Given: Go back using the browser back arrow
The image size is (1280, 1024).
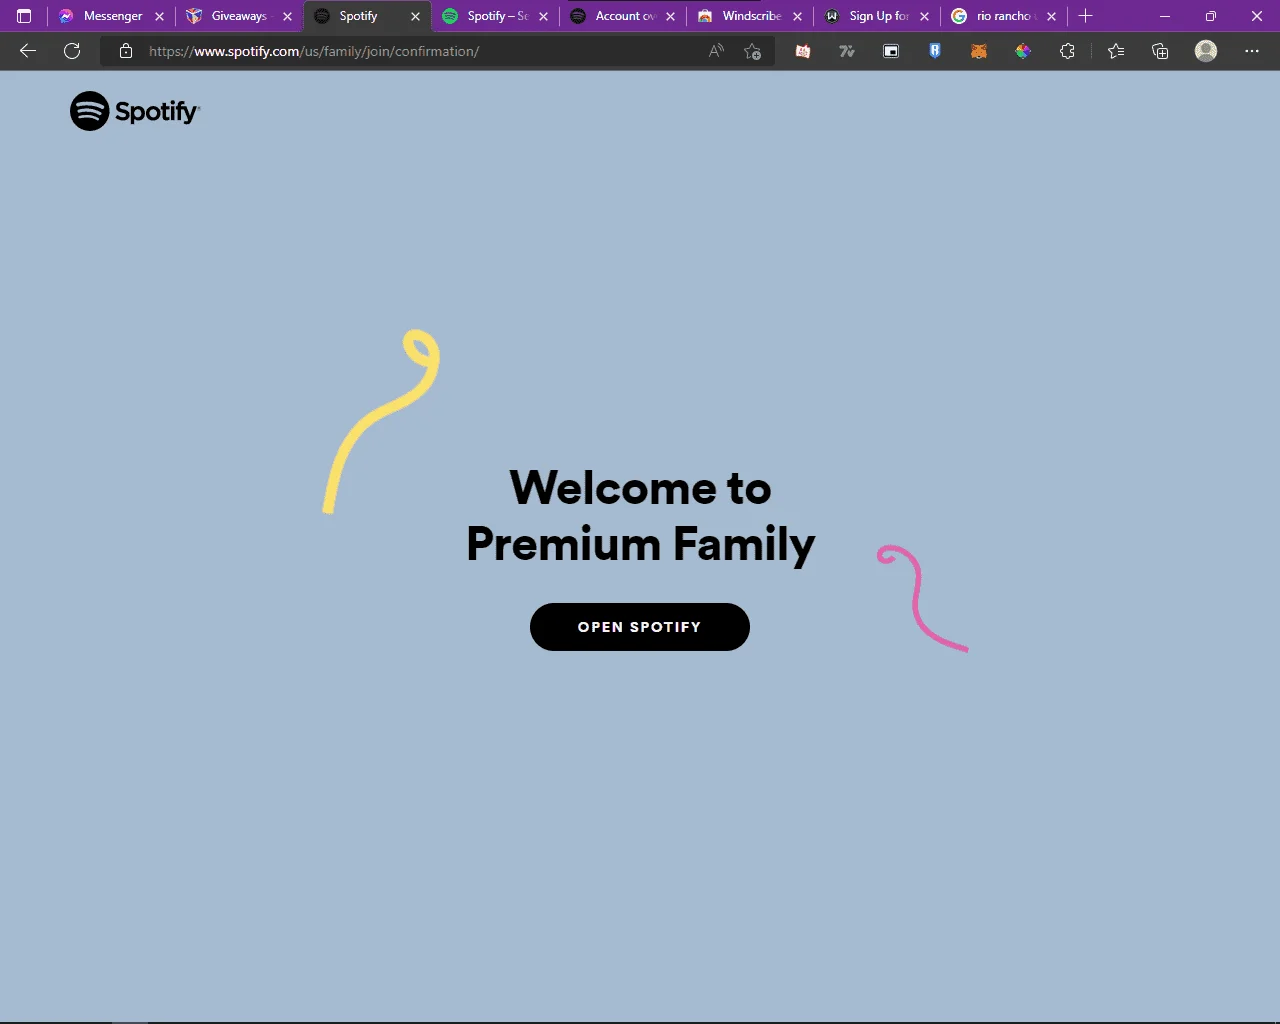Looking at the screenshot, I should 28,51.
